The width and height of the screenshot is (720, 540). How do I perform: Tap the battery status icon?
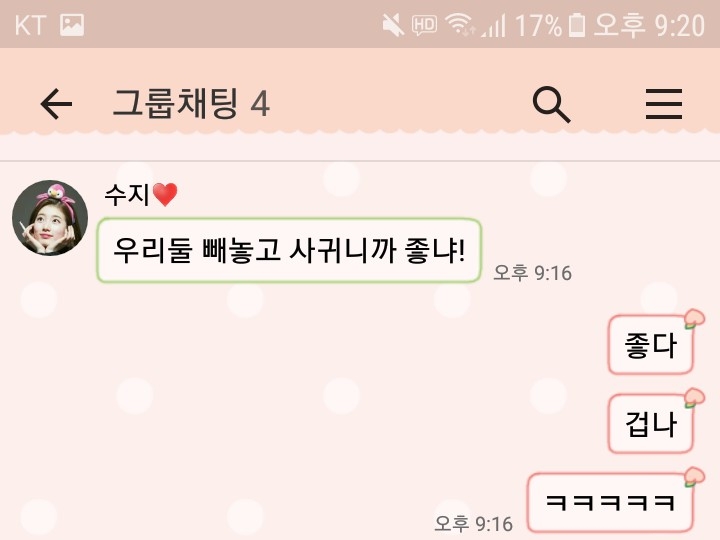[x=577, y=25]
